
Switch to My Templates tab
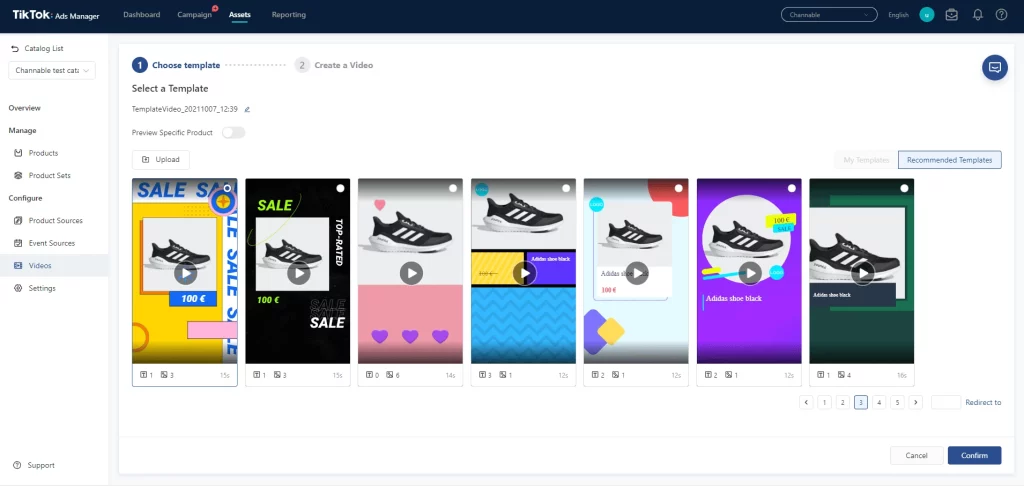coord(866,160)
